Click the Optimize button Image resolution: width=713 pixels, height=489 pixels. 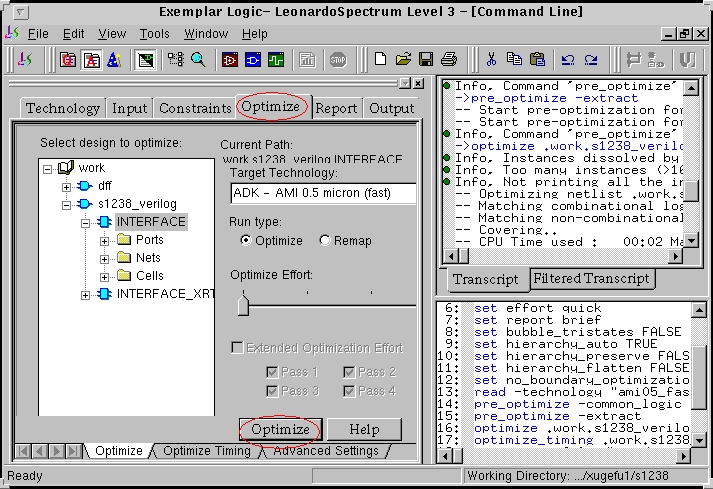[280, 429]
